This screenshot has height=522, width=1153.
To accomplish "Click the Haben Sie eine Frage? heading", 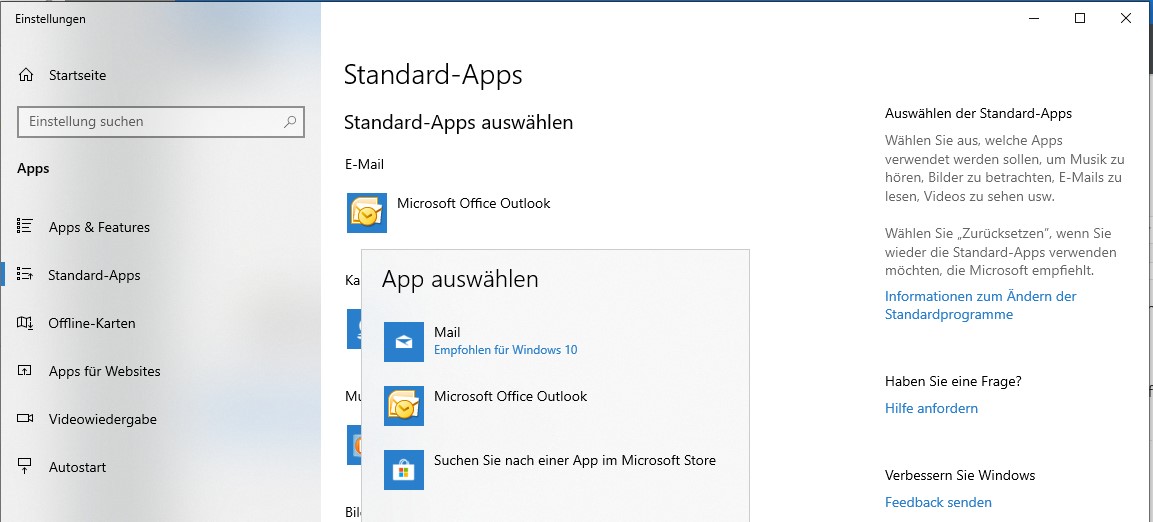I will [953, 381].
